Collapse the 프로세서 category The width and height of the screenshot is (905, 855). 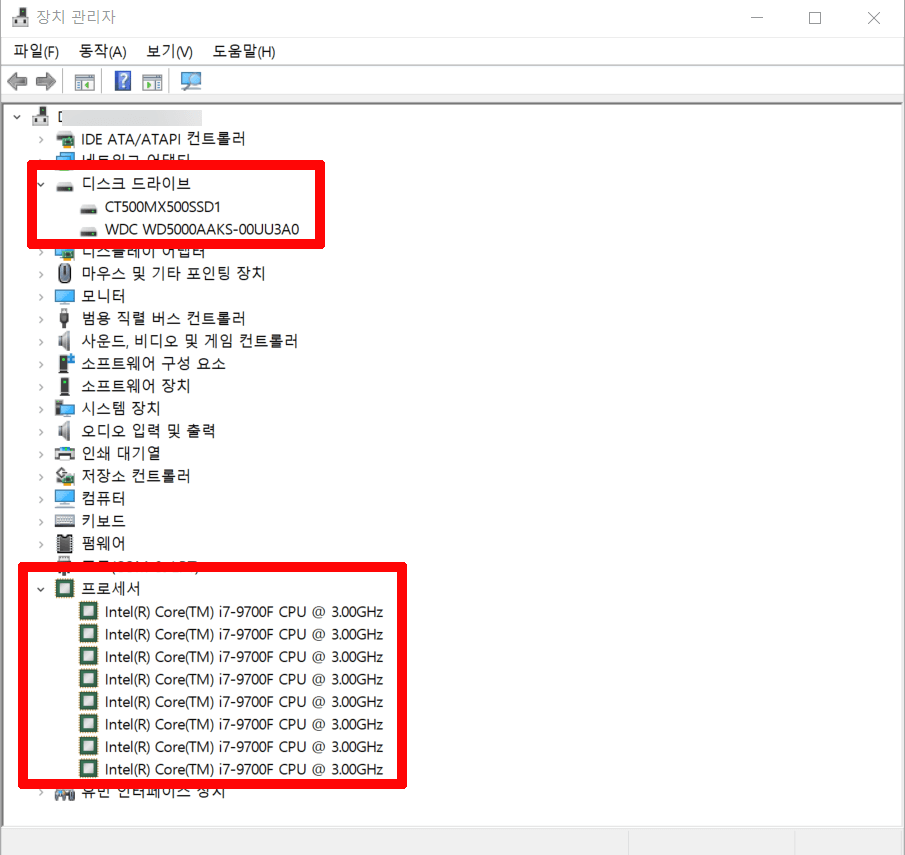point(40,588)
